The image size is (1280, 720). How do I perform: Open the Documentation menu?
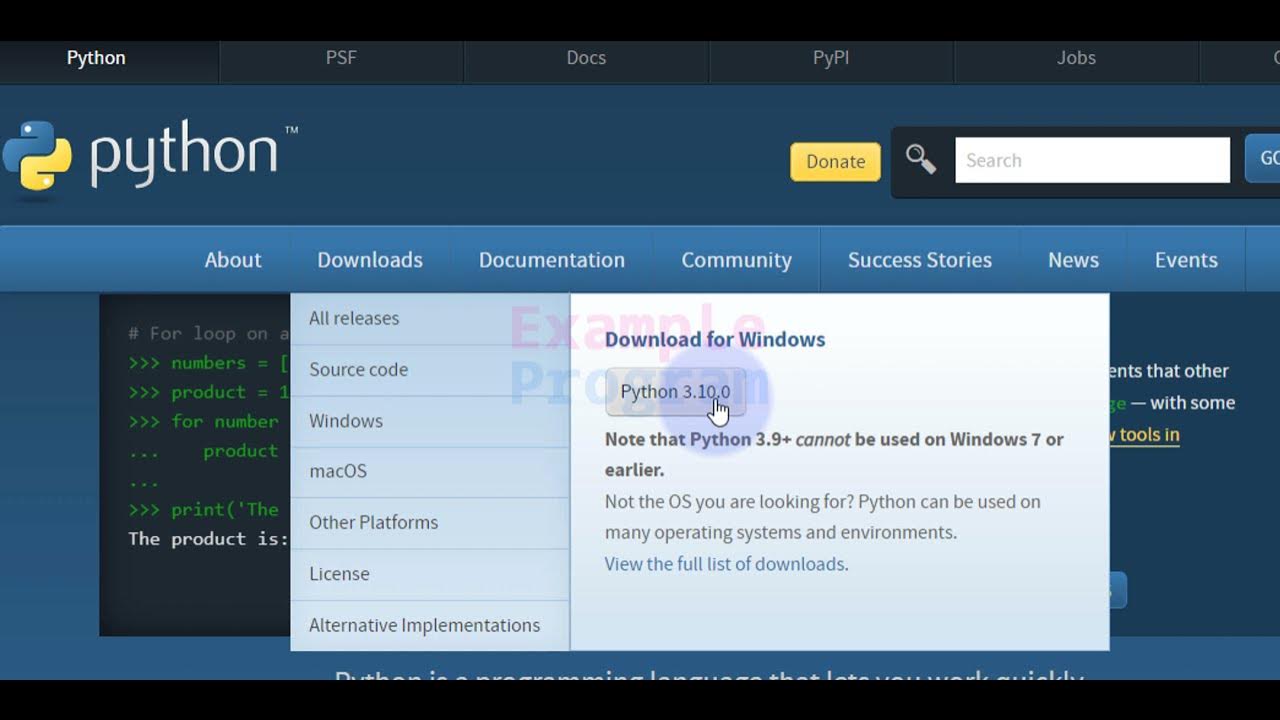(x=552, y=260)
